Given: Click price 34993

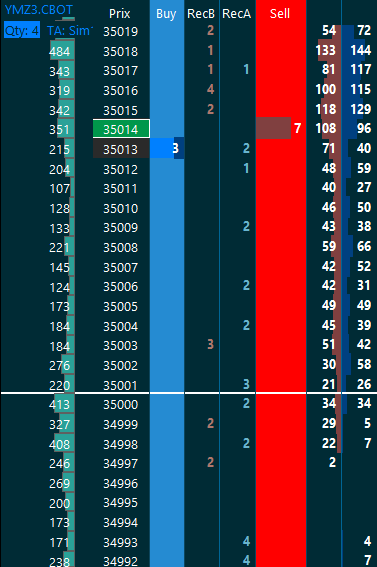Looking at the screenshot, I should [x=120, y=542].
